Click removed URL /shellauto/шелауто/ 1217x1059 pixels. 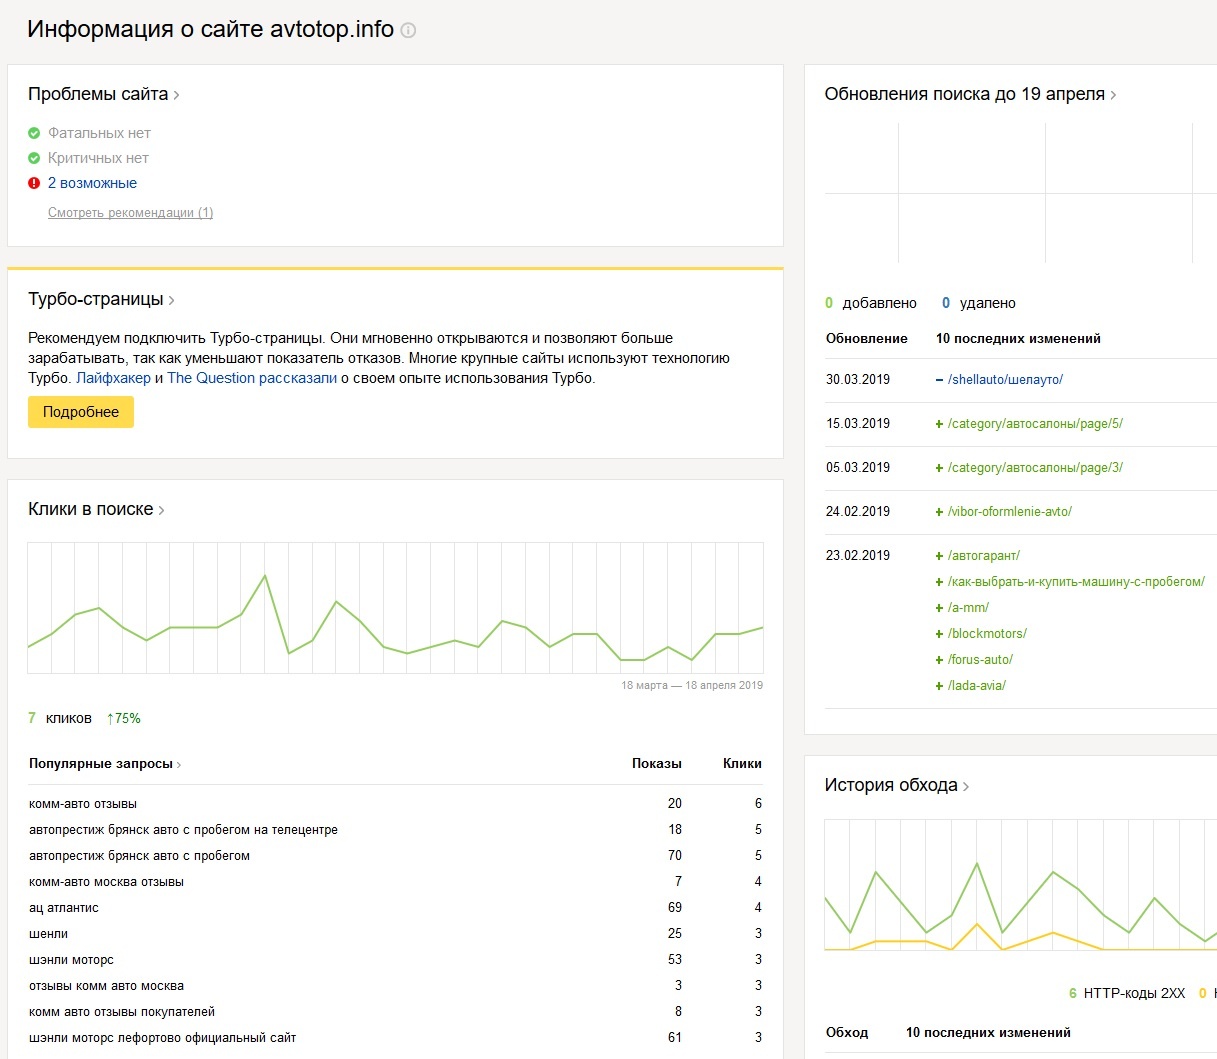[x=1005, y=379]
